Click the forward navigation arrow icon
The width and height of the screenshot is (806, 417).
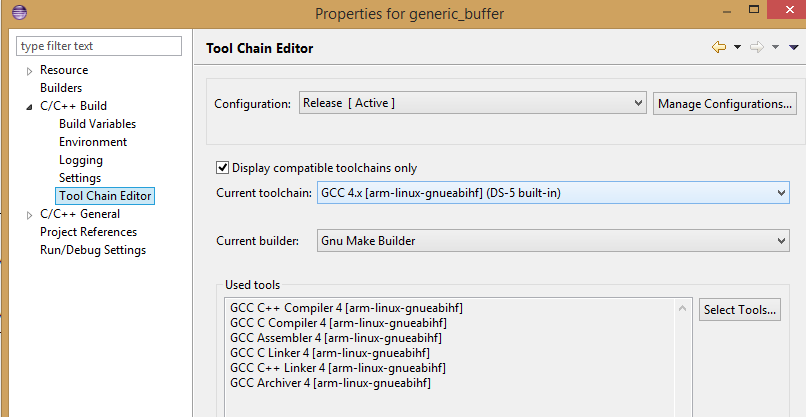click(x=757, y=47)
